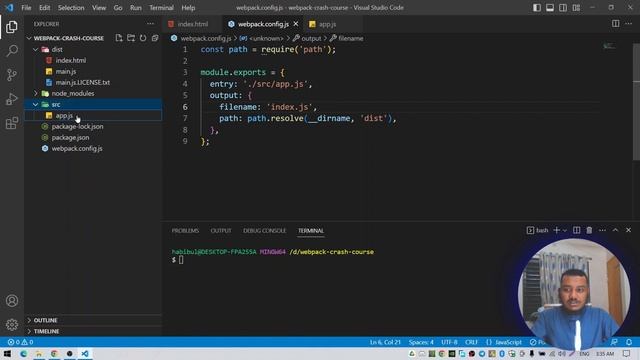Open Customize Layout icon
The width and height of the screenshot is (640, 360).
(x=576, y=7)
